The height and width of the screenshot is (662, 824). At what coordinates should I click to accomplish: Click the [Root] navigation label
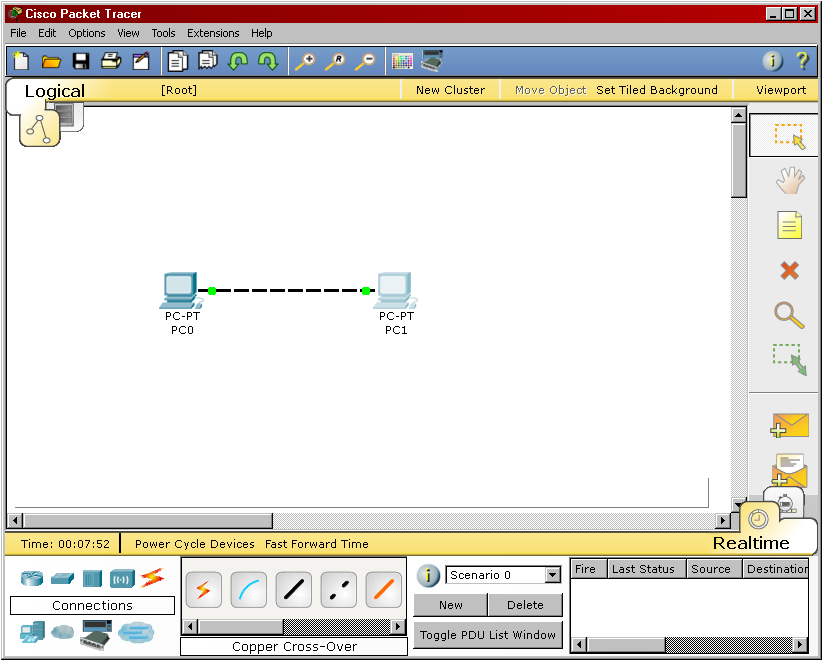coord(179,90)
